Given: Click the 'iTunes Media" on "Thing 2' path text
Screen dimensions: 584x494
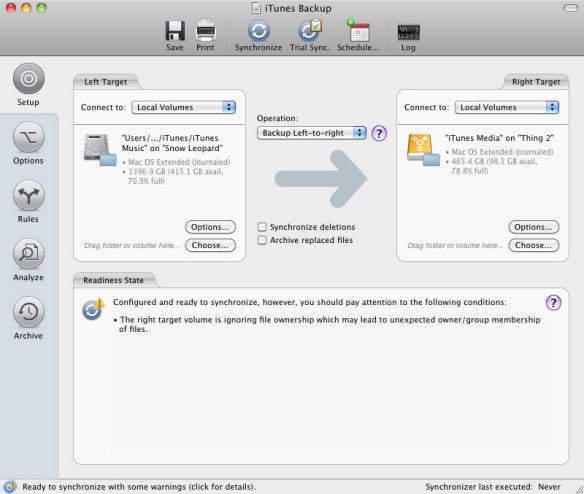Looking at the screenshot, I should coord(499,138).
